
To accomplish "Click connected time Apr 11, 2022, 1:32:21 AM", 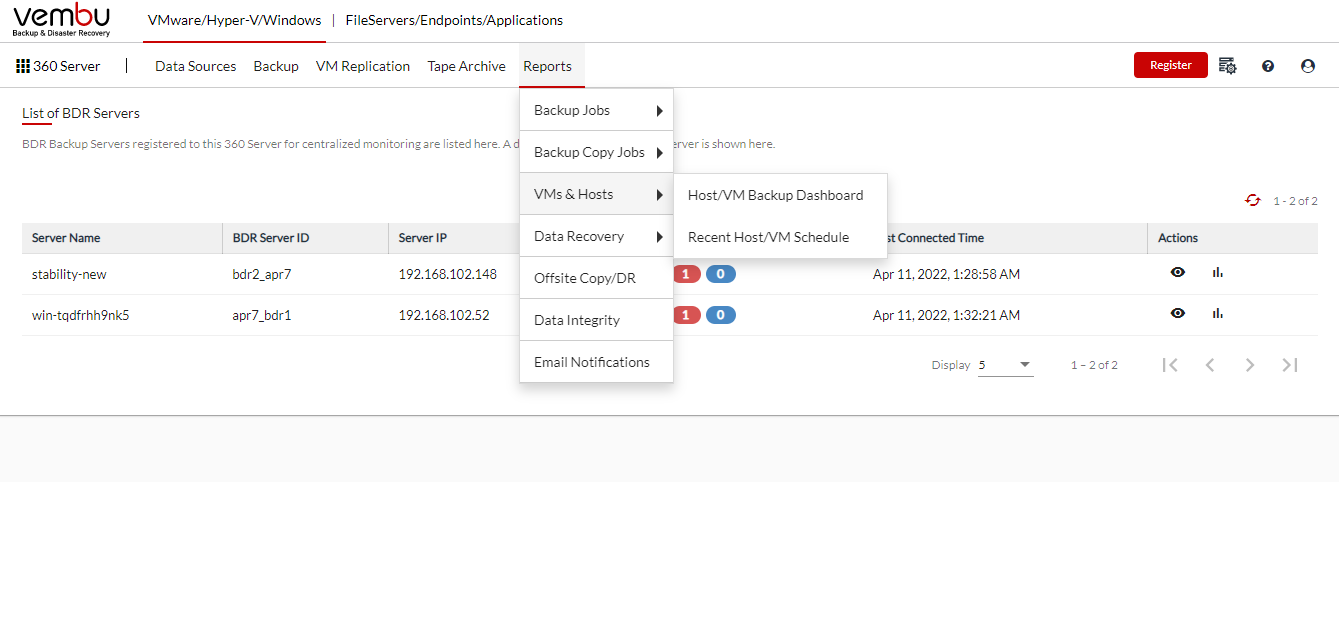I will tap(946, 315).
